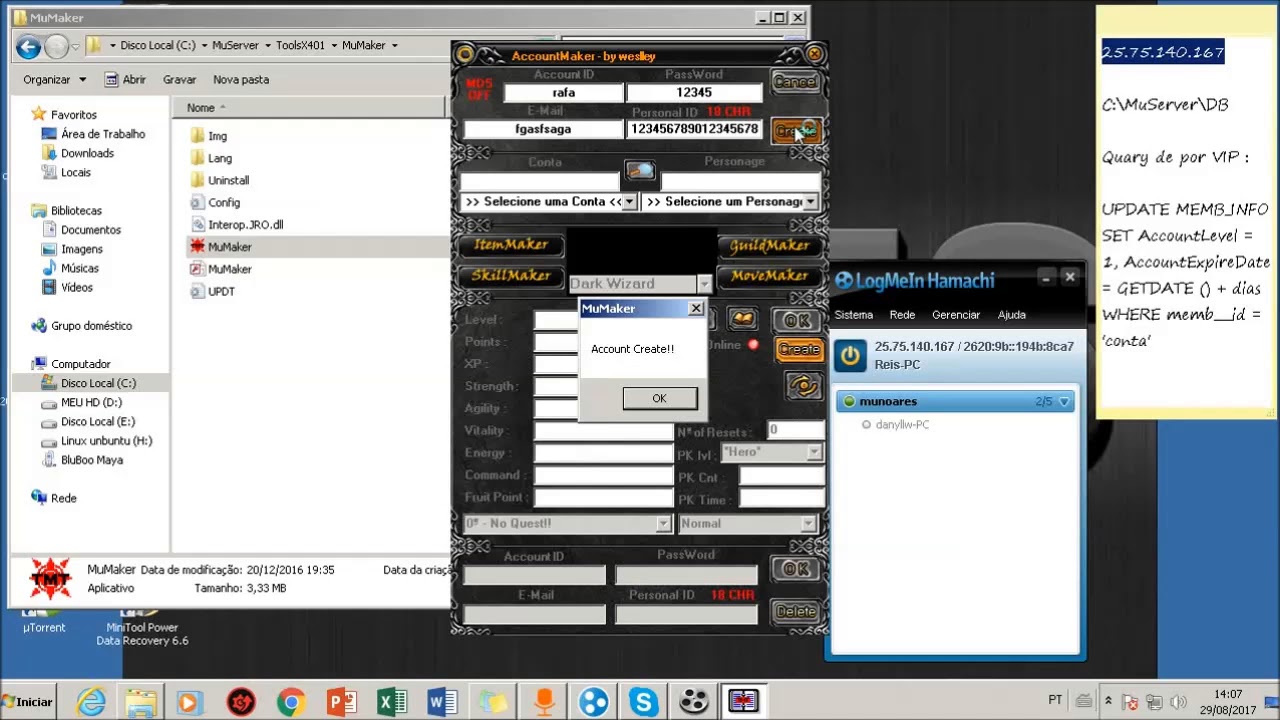Click the volume icon in the system tray
Viewport: 1280px width, 720px height.
(x=1177, y=702)
